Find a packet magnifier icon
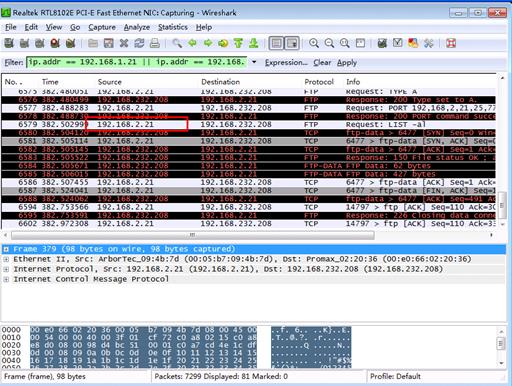 pos(177,43)
